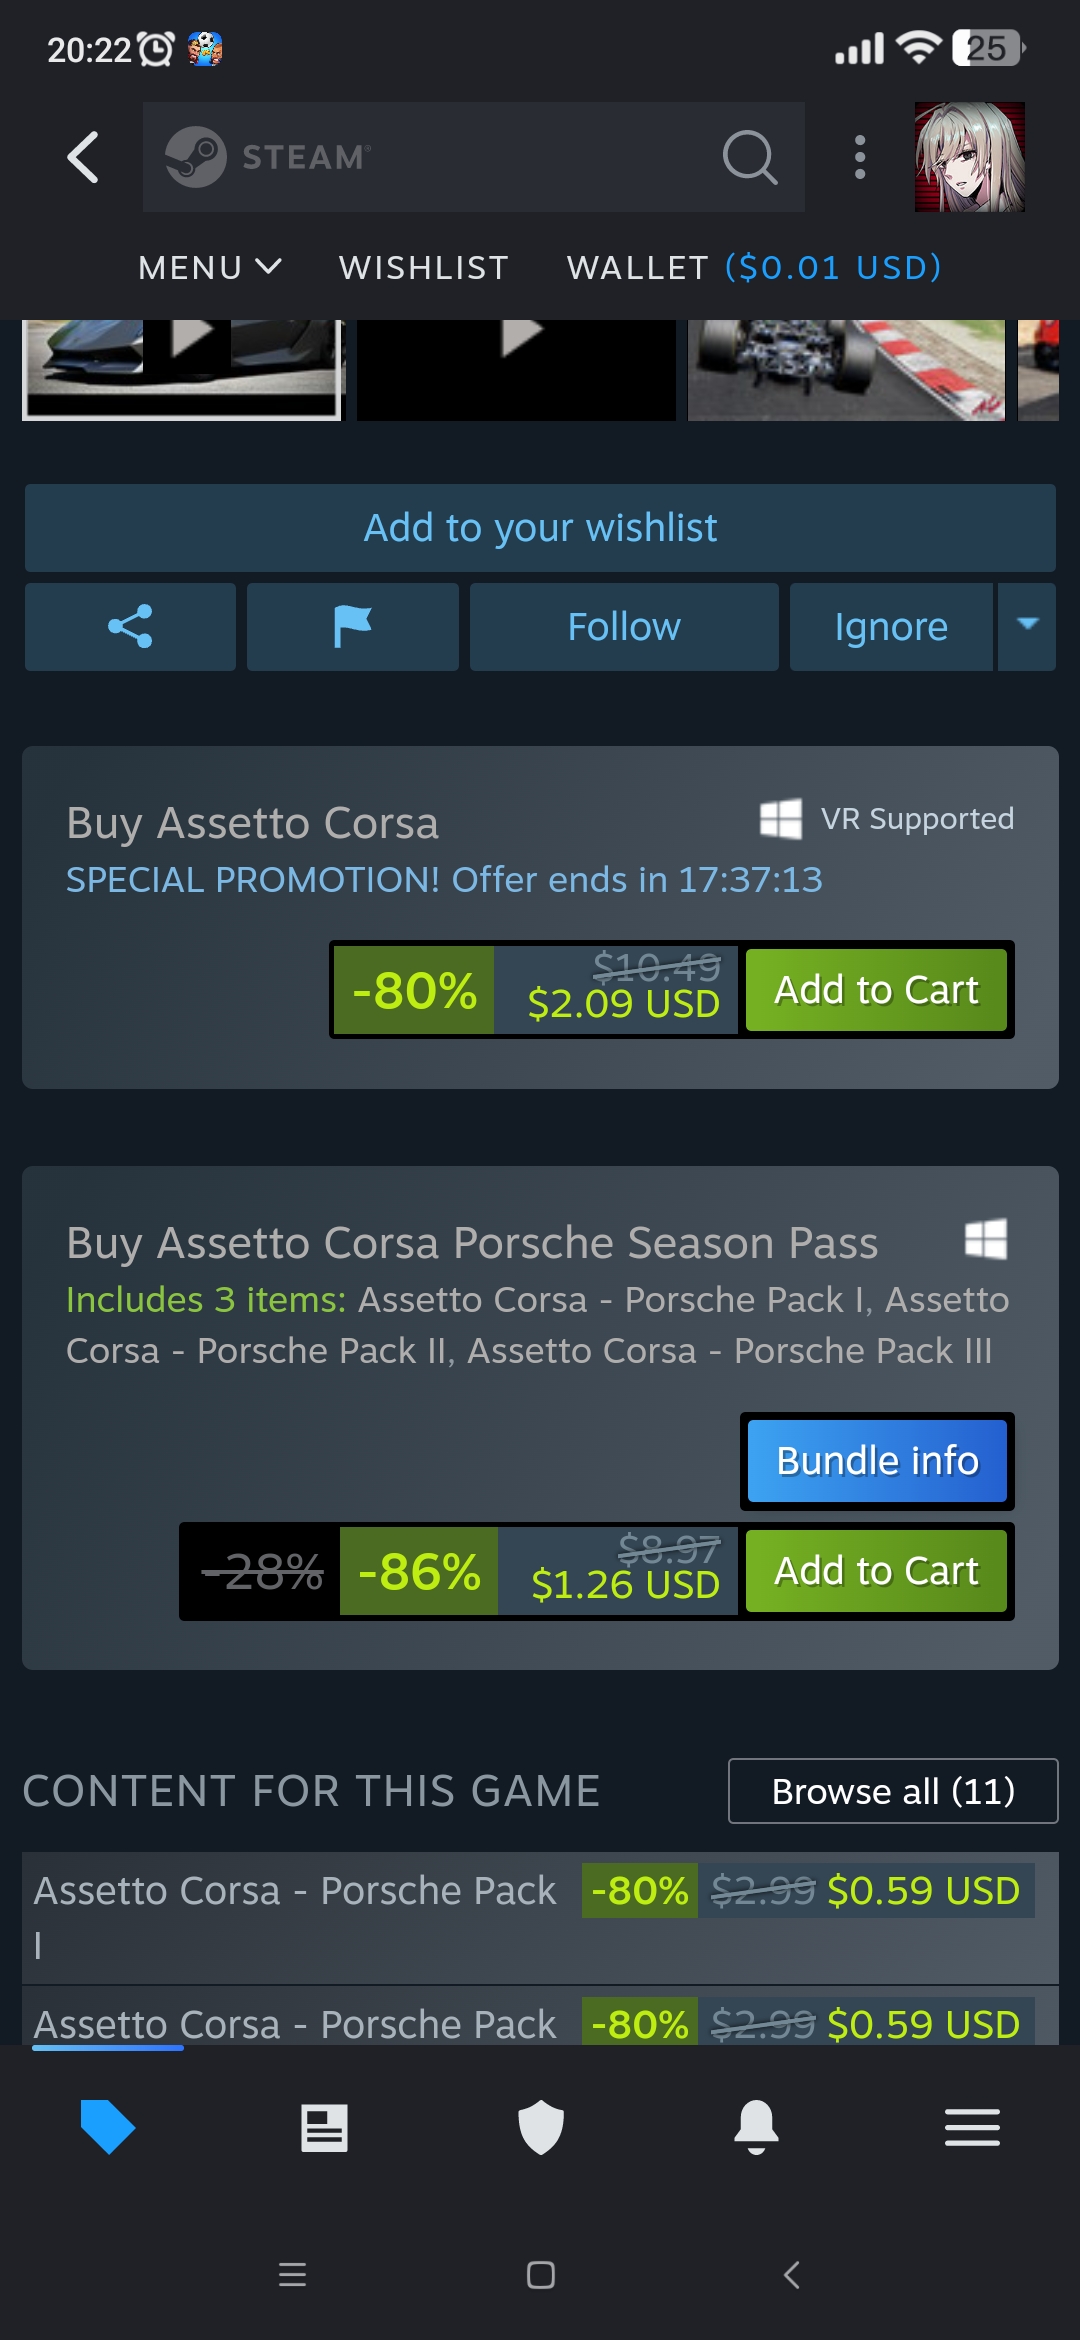The height and width of the screenshot is (2340, 1080).
Task: Add Assetto Corsa $2.09 to cart
Action: coord(876,990)
